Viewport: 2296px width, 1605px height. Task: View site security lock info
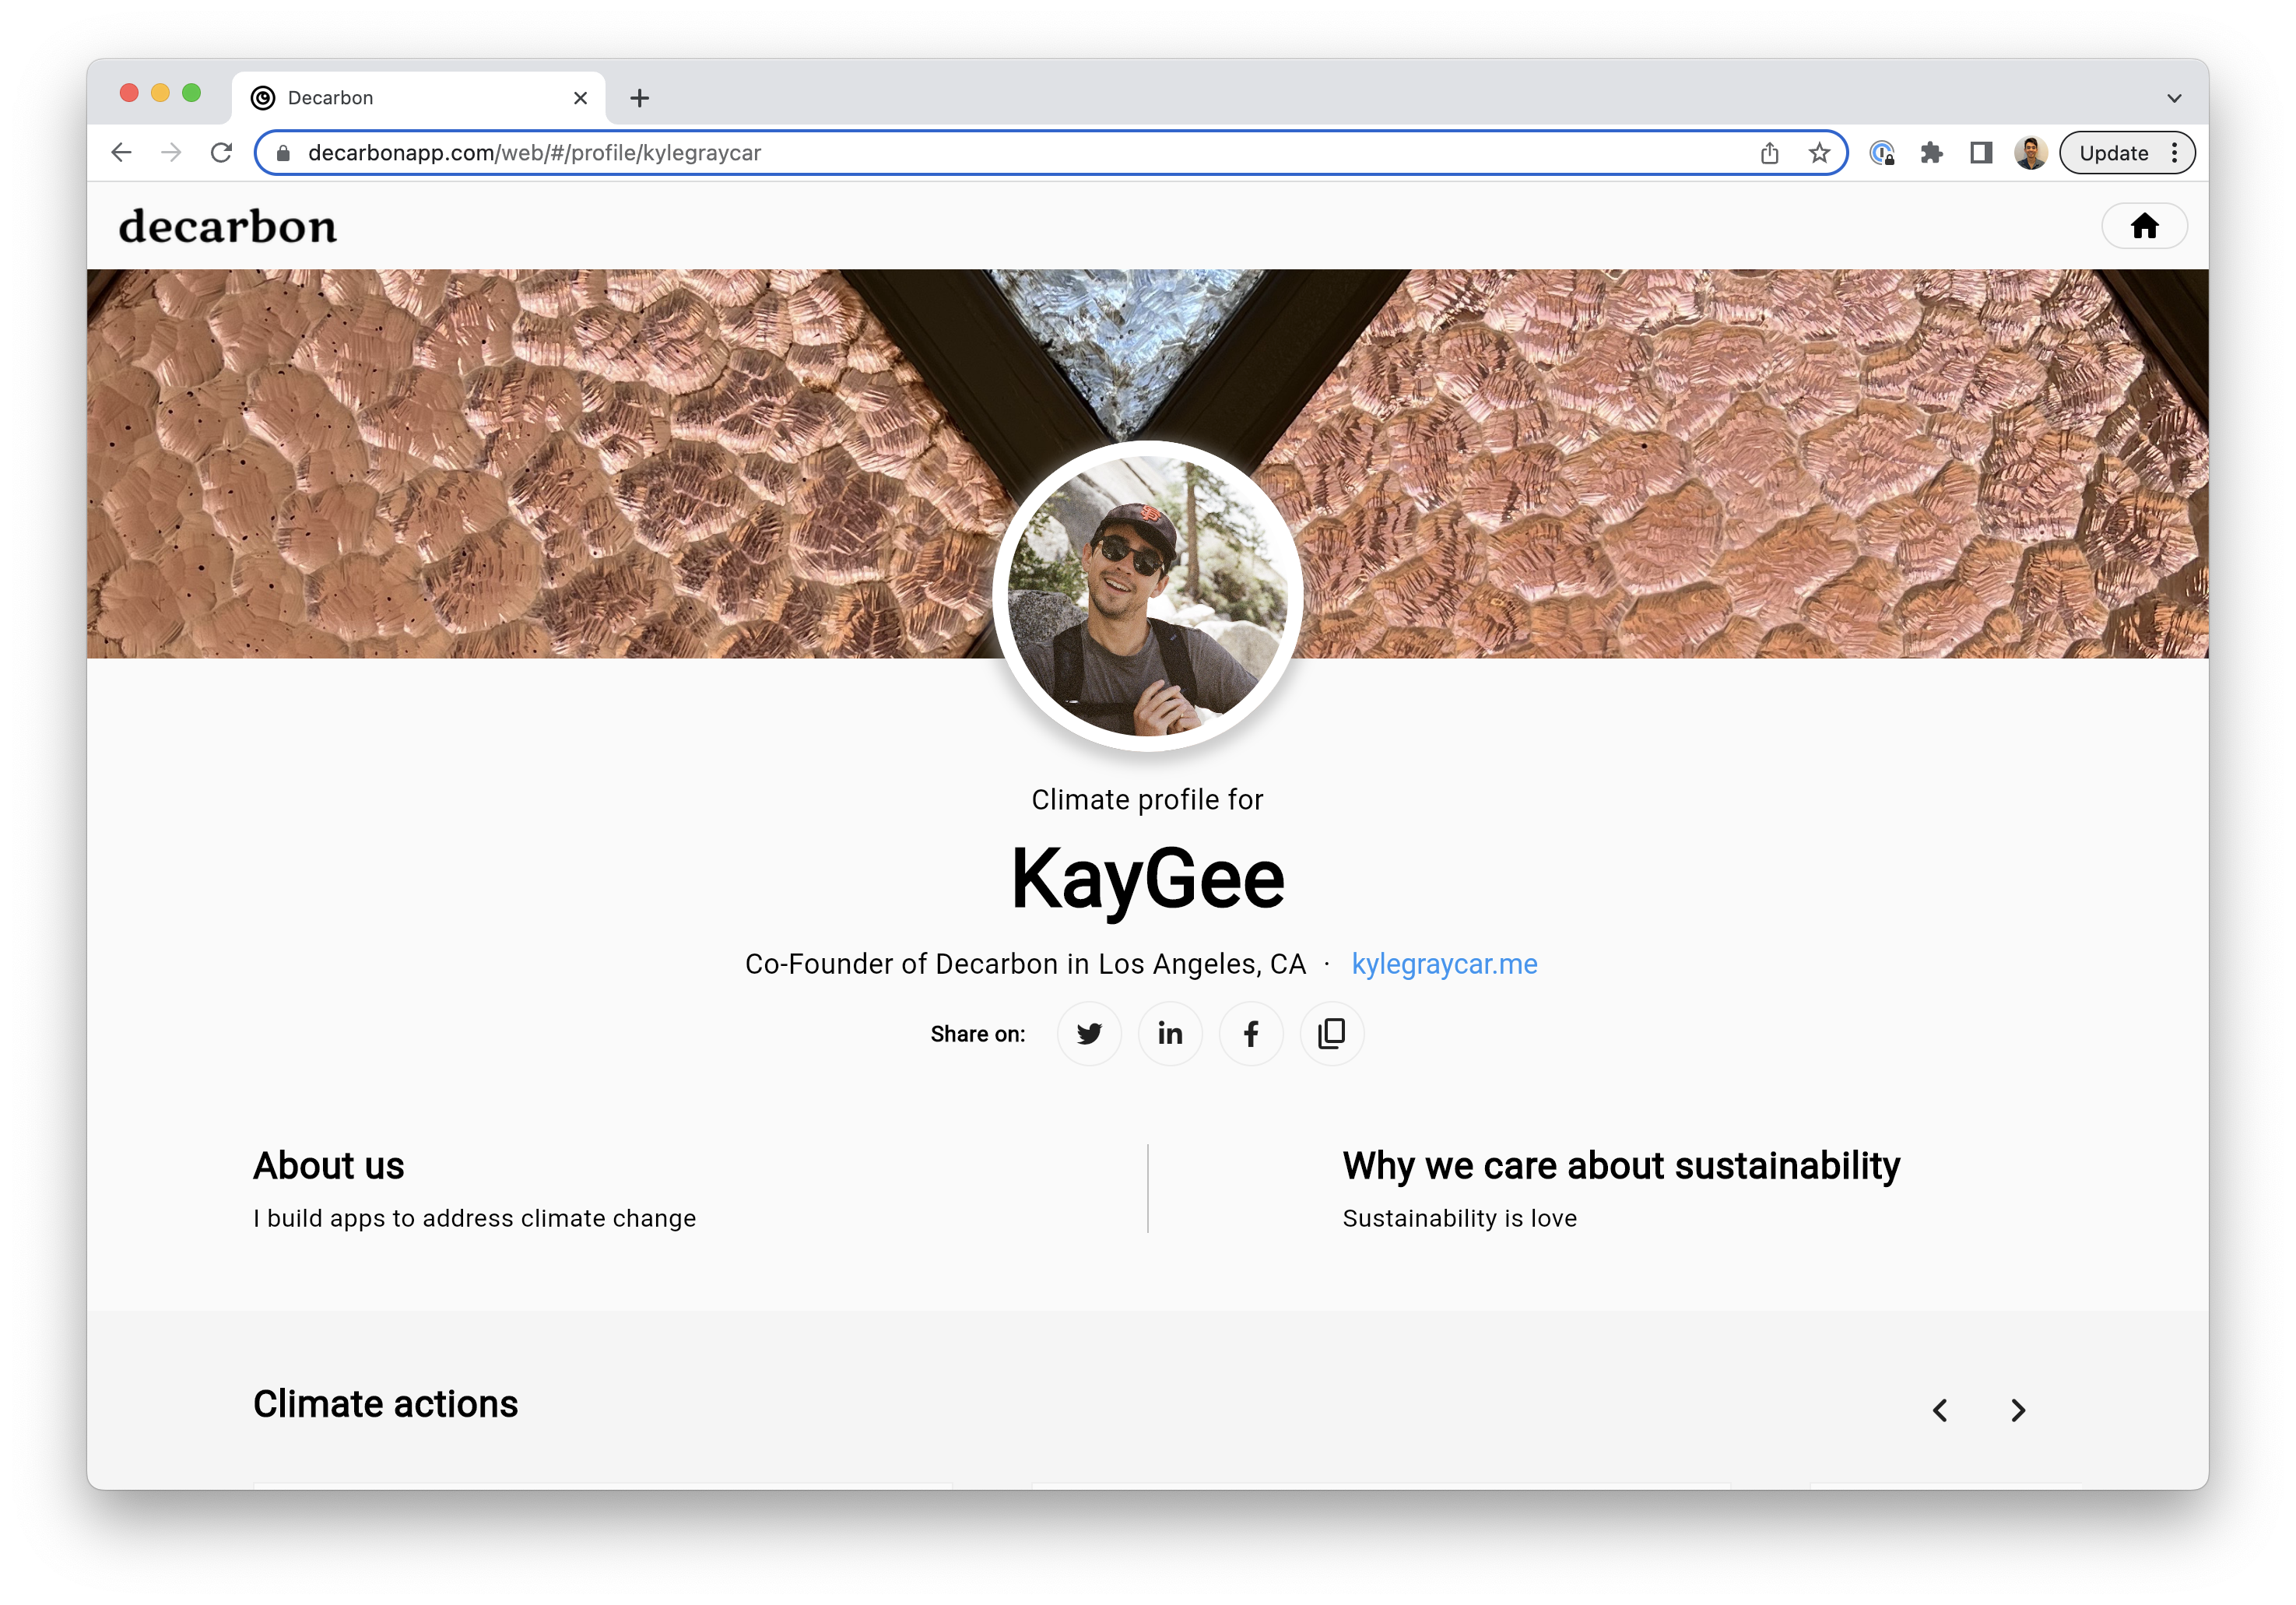(283, 153)
